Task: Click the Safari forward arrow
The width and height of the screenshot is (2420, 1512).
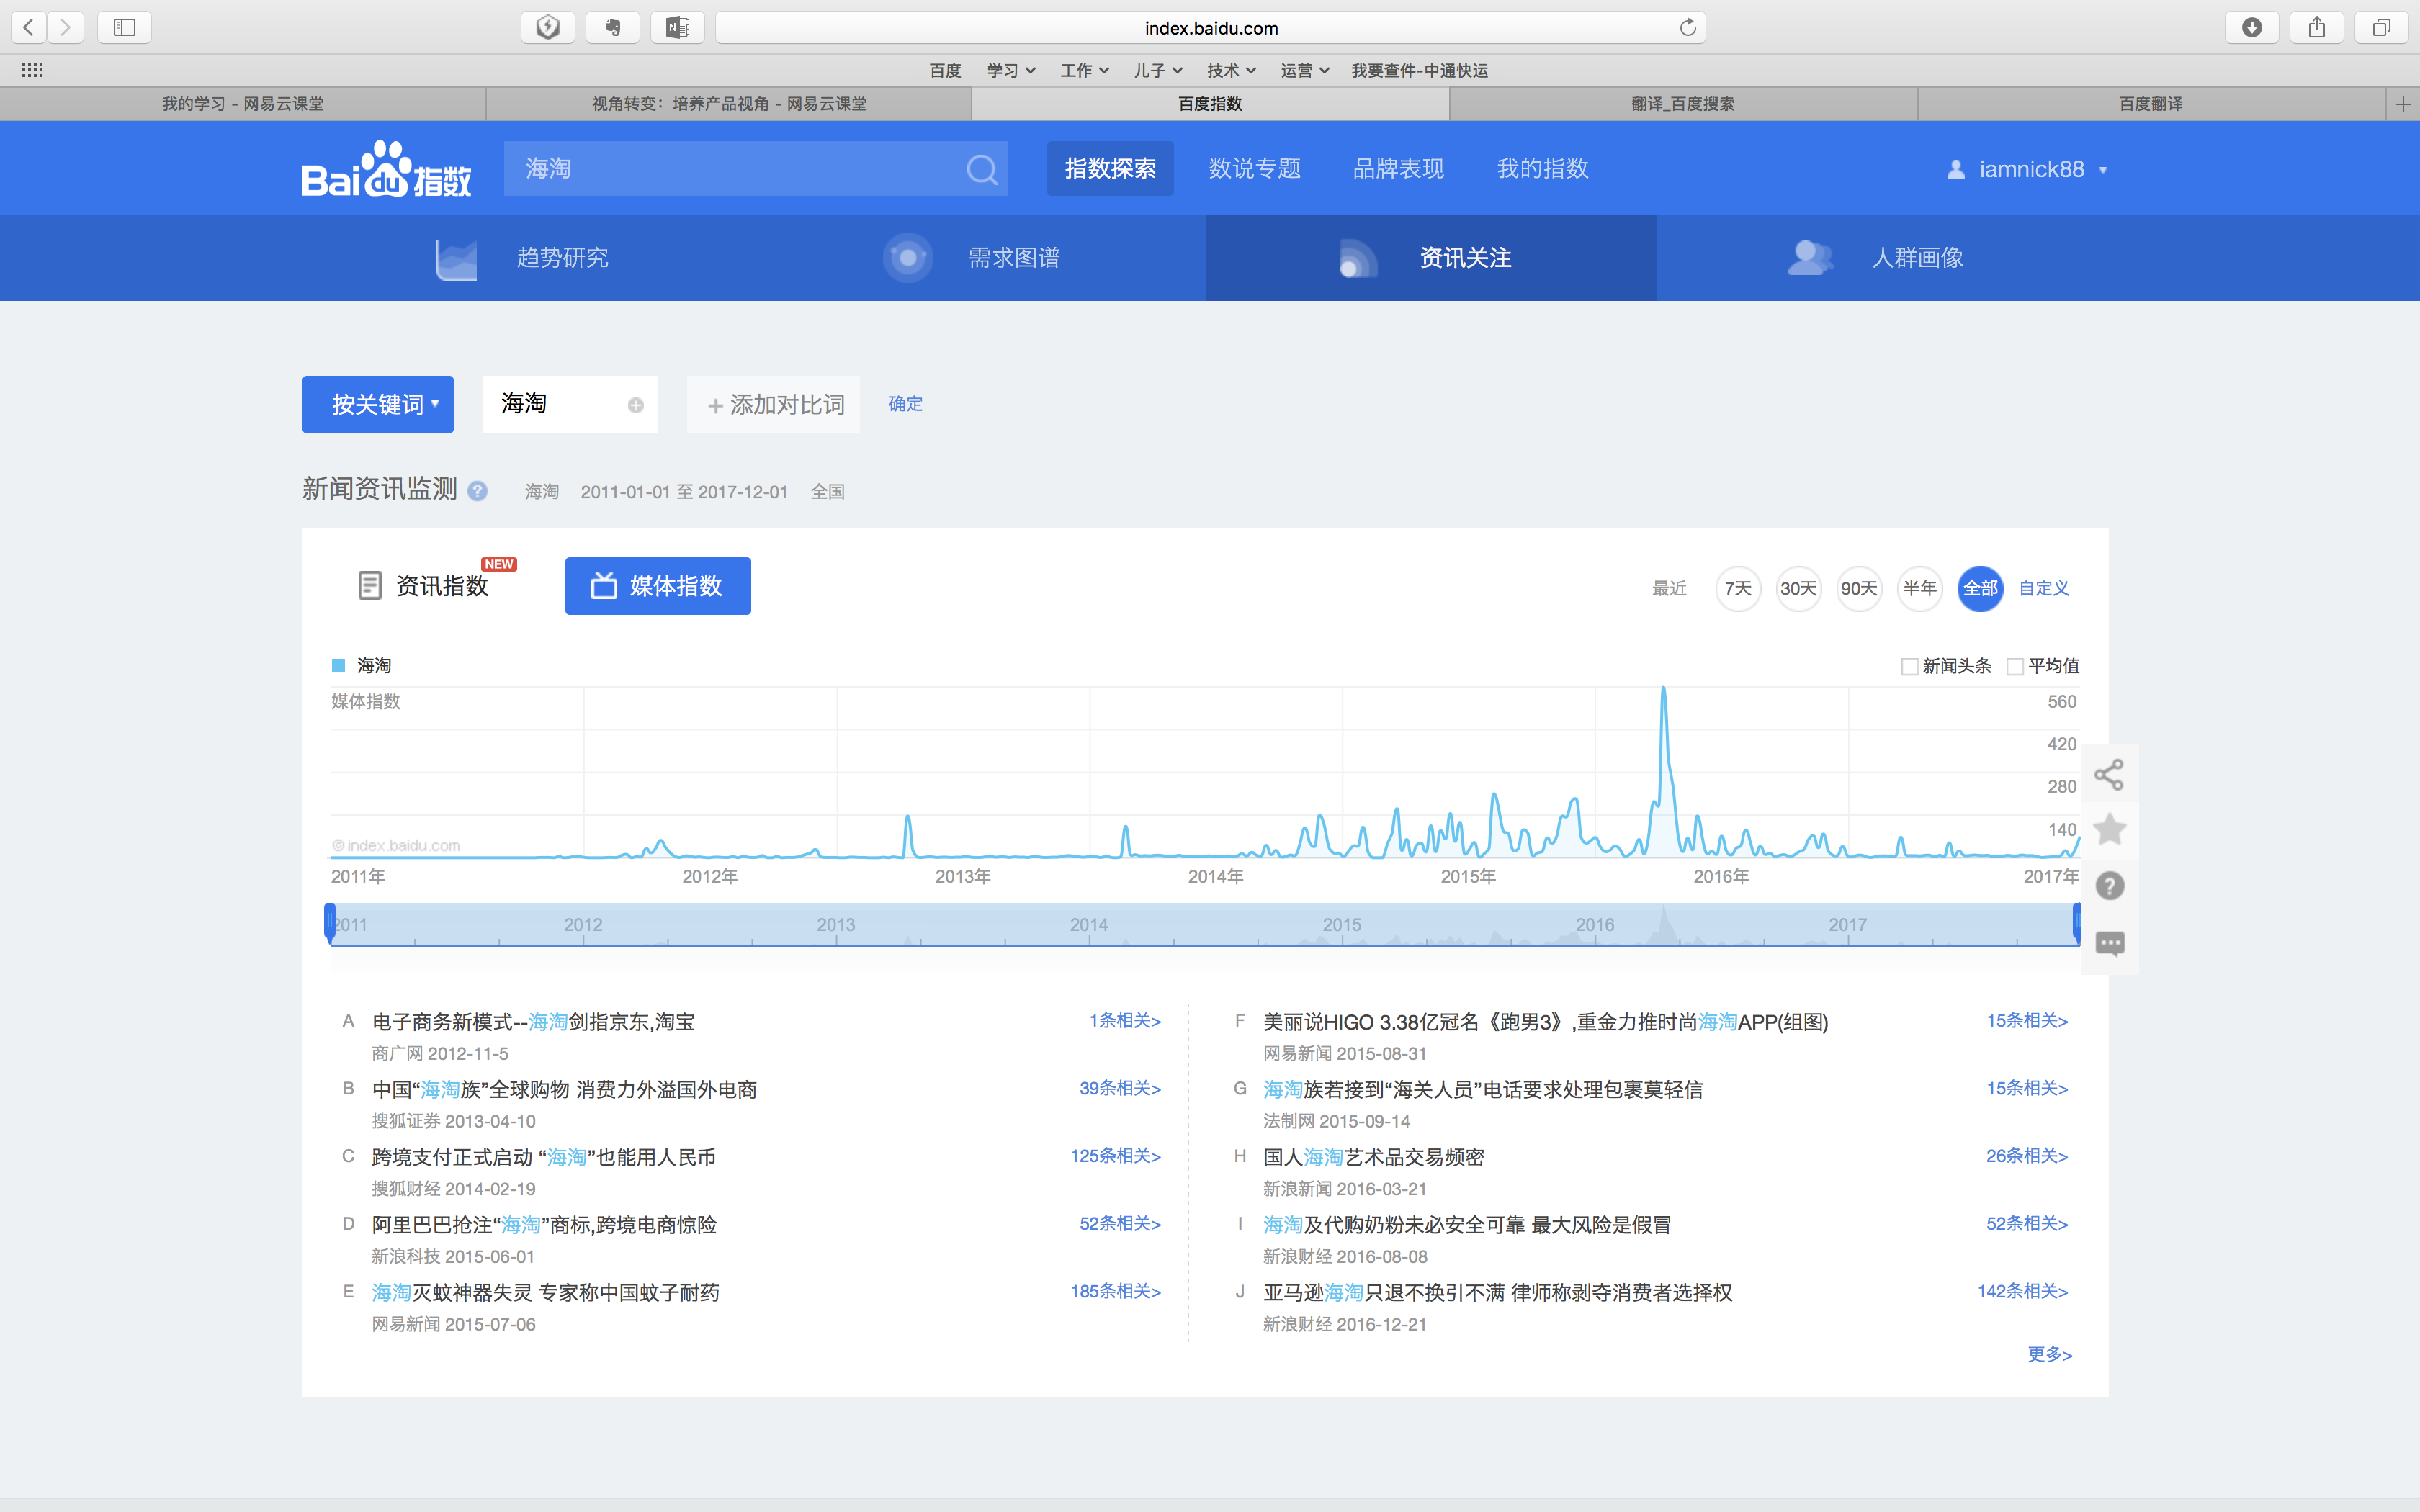Action: point(65,27)
